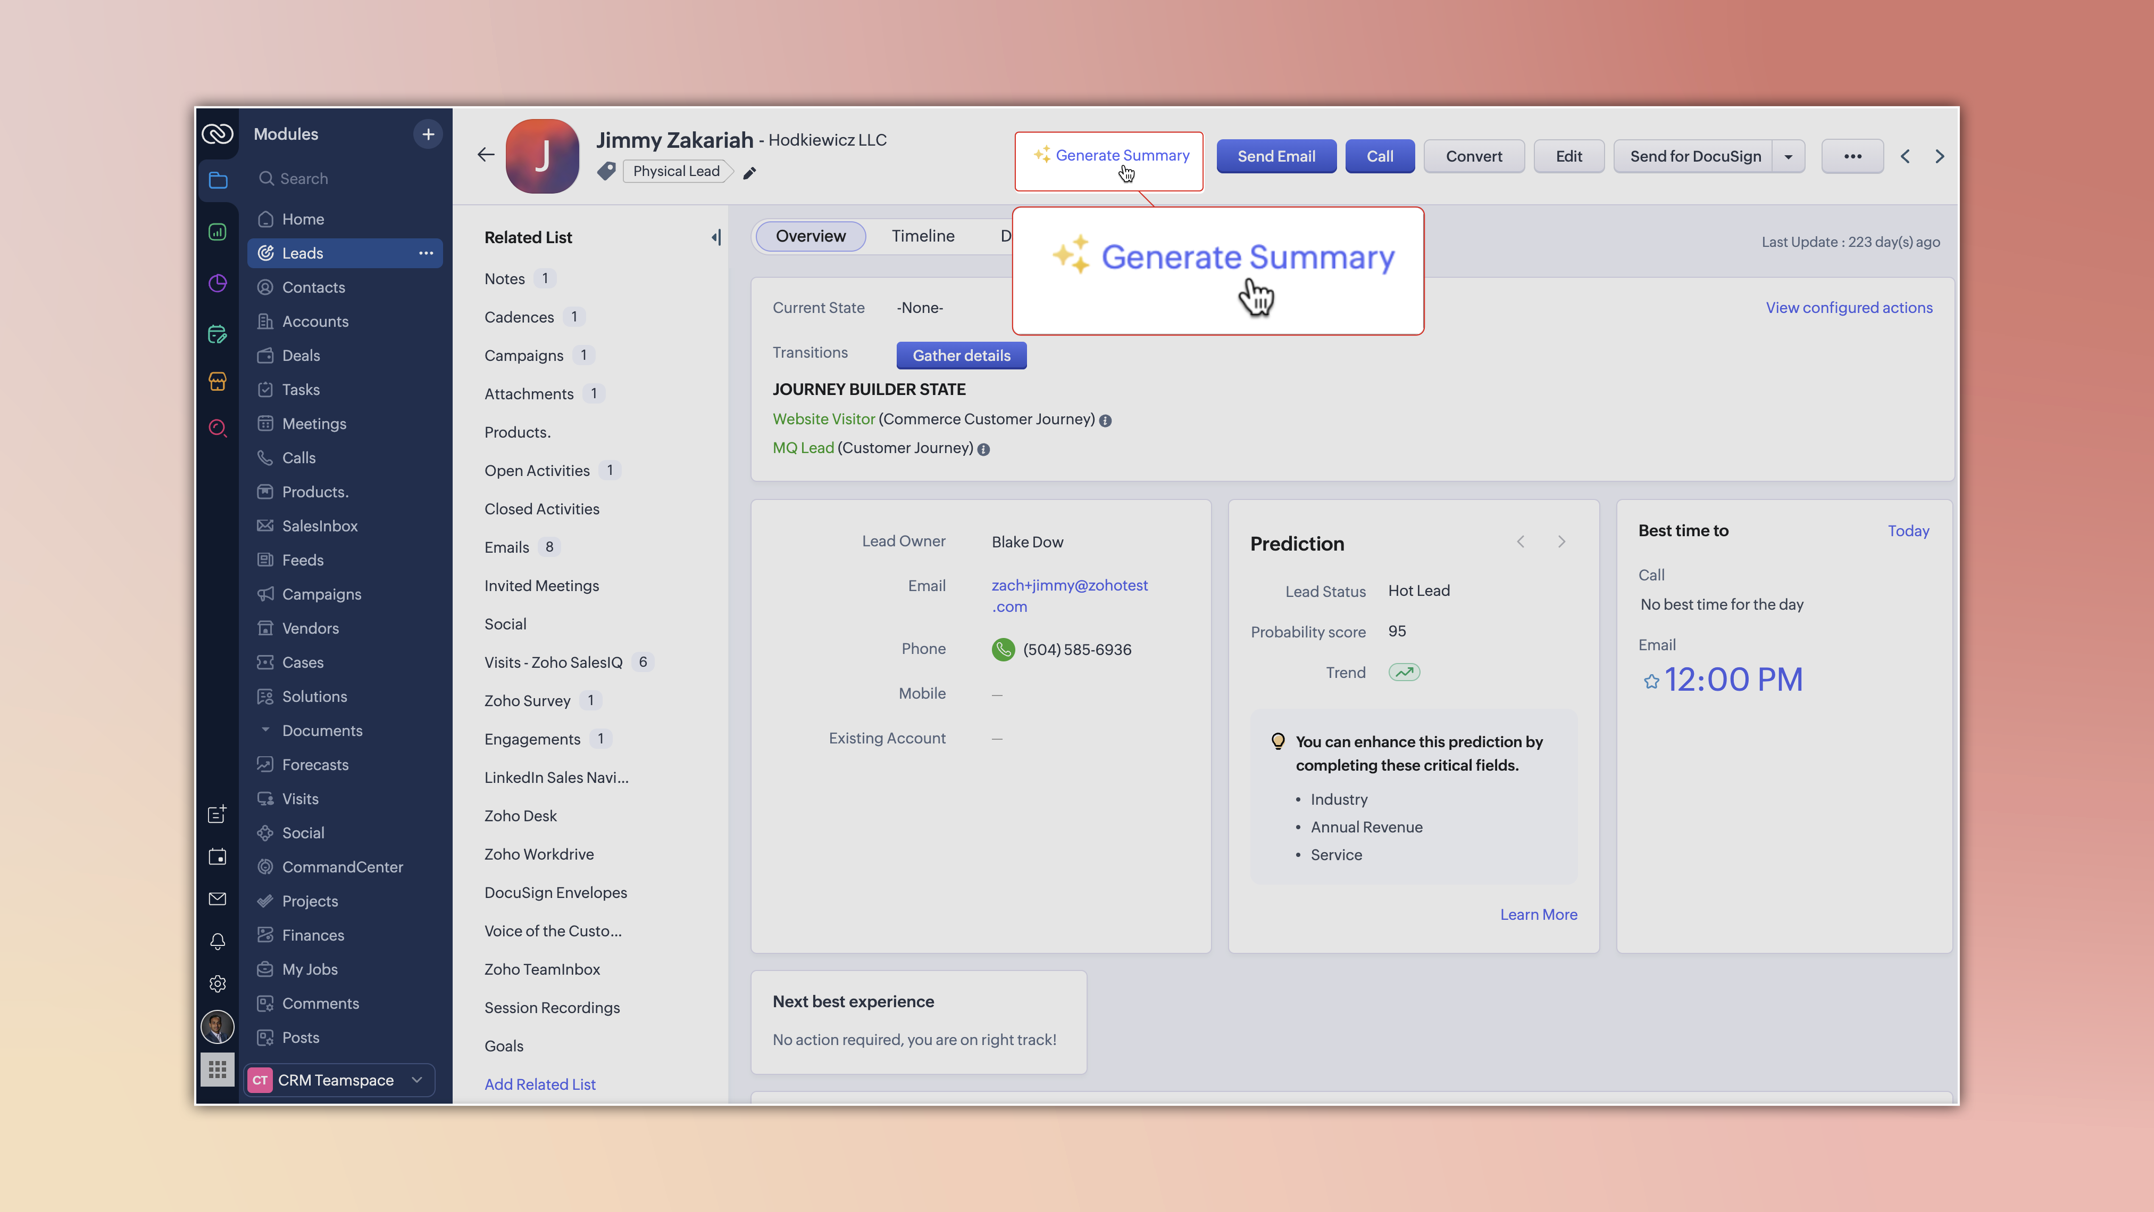The width and height of the screenshot is (2154, 1212).
Task: Open the three-dots more actions button
Action: pos(1852,156)
